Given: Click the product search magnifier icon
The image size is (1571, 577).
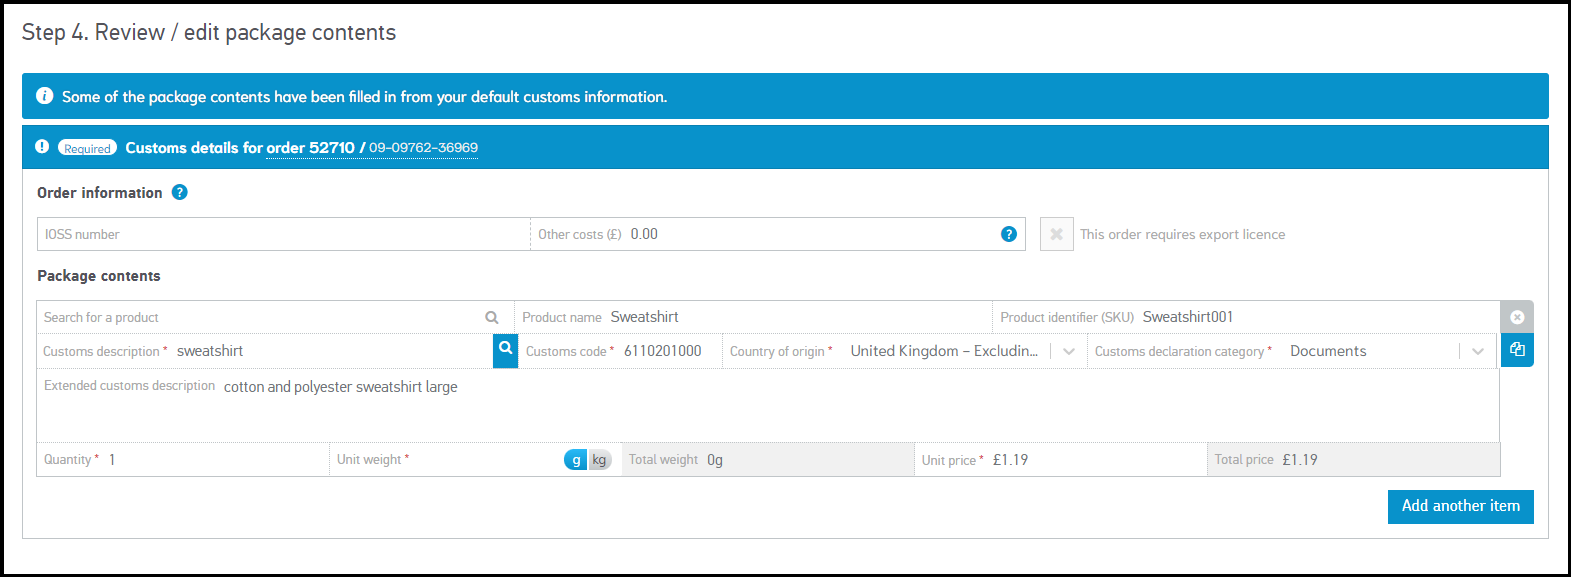Looking at the screenshot, I should (492, 317).
